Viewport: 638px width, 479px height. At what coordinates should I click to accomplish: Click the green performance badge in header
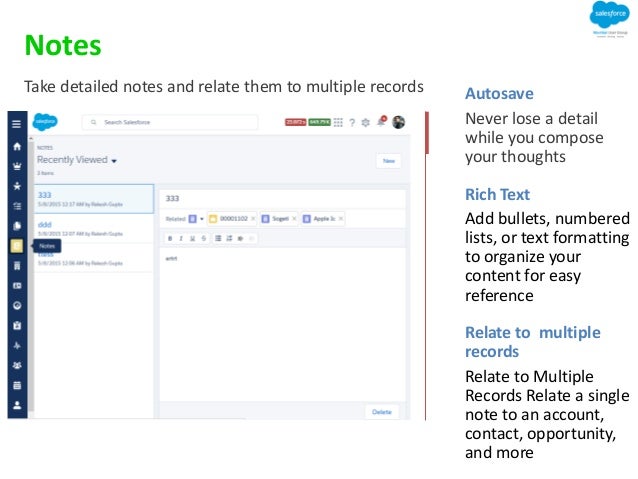coord(319,122)
